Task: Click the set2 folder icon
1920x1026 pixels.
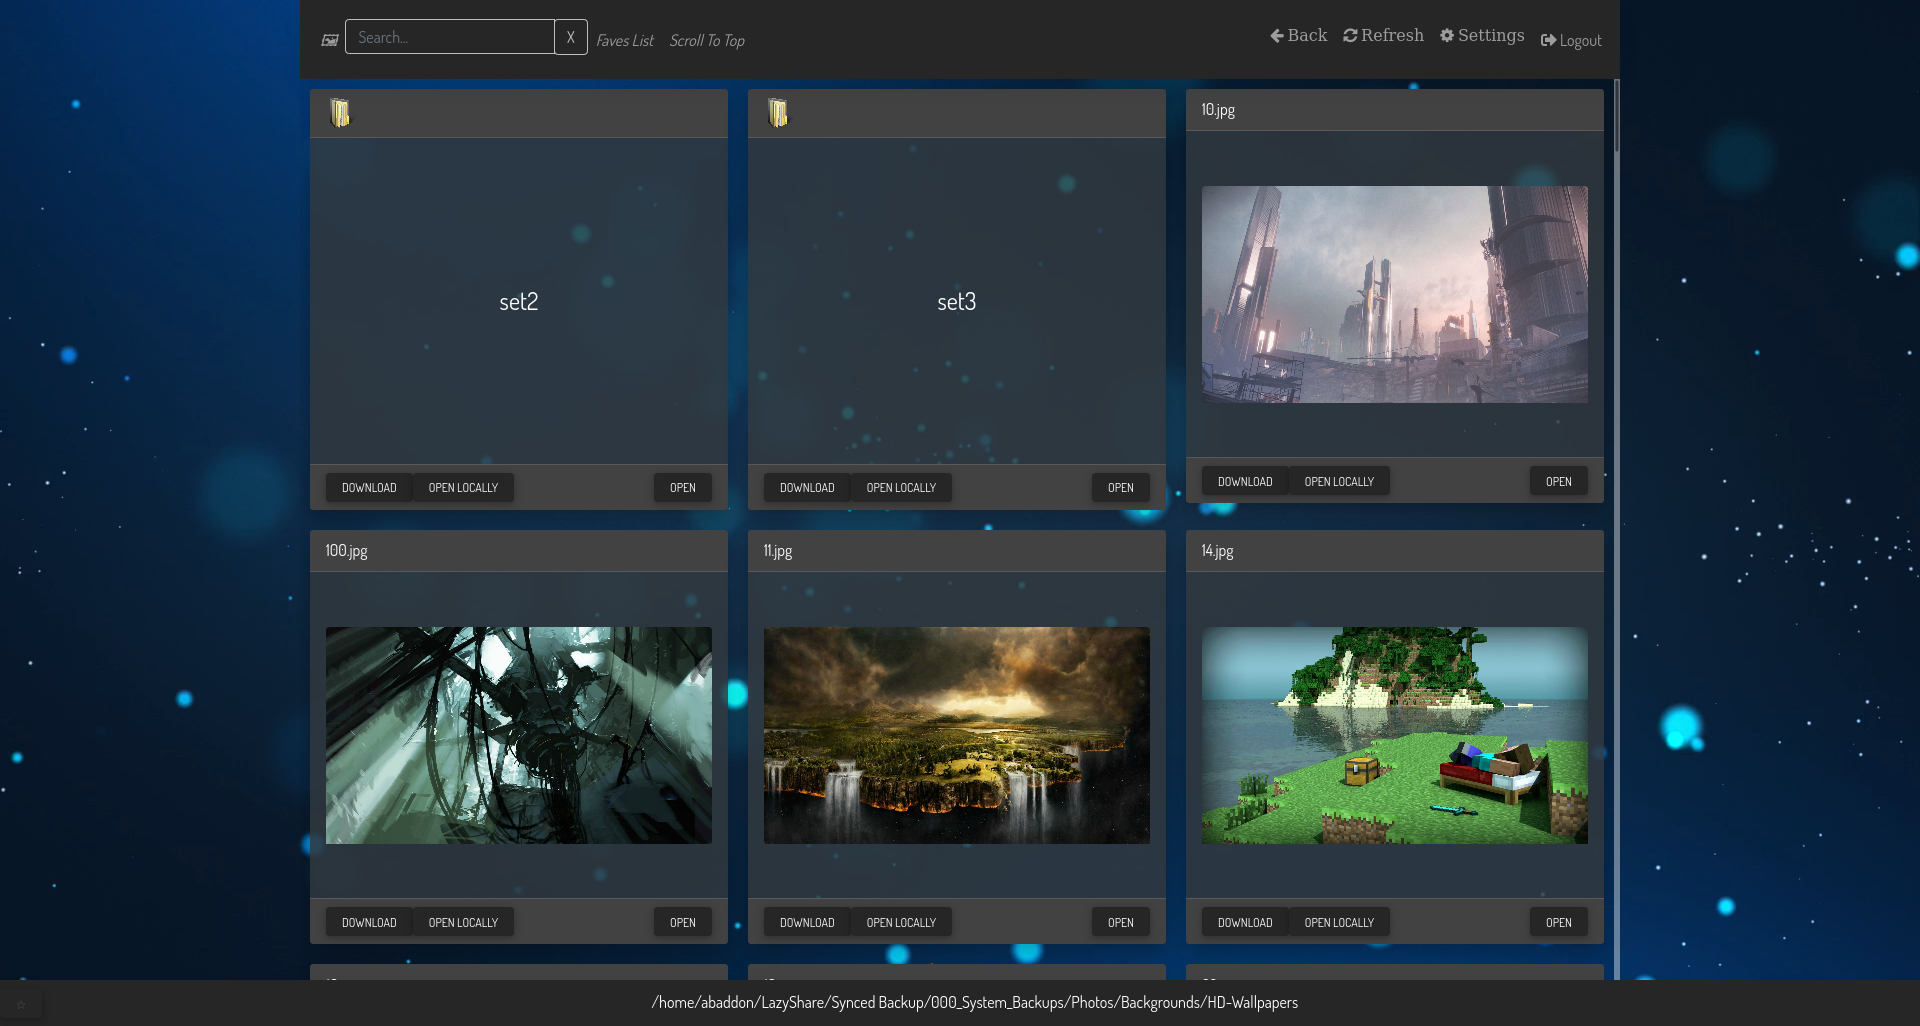Action: click(340, 113)
